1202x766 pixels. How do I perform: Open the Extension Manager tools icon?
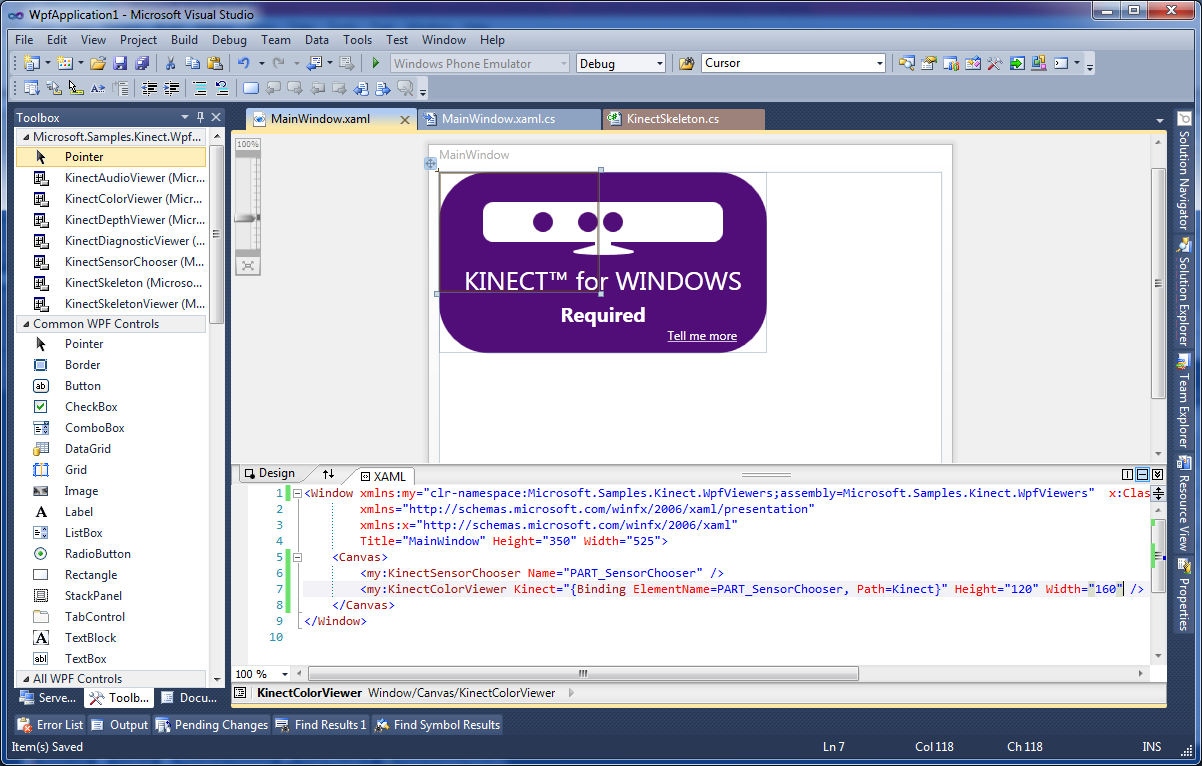(x=995, y=63)
